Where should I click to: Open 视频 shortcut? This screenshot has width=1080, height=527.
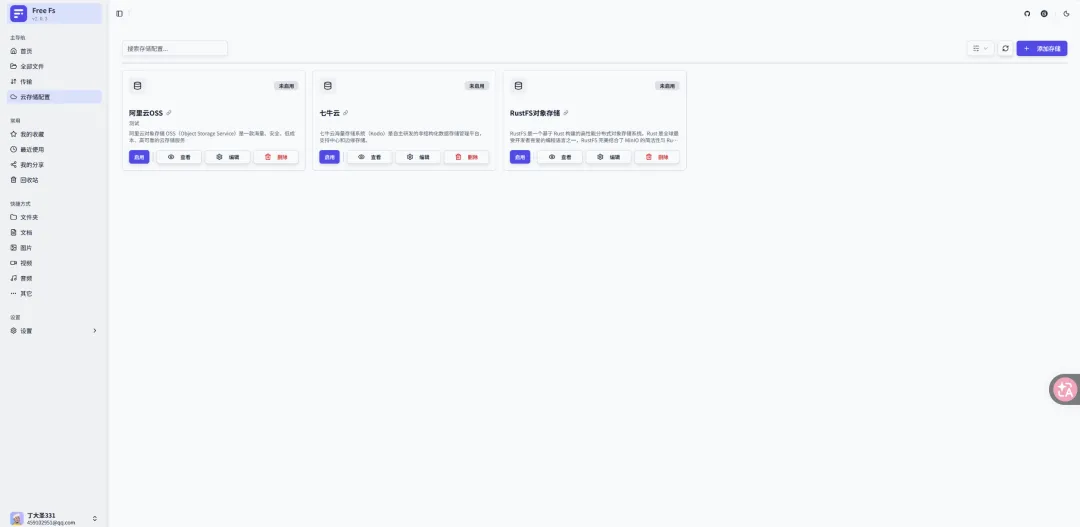click(54, 263)
